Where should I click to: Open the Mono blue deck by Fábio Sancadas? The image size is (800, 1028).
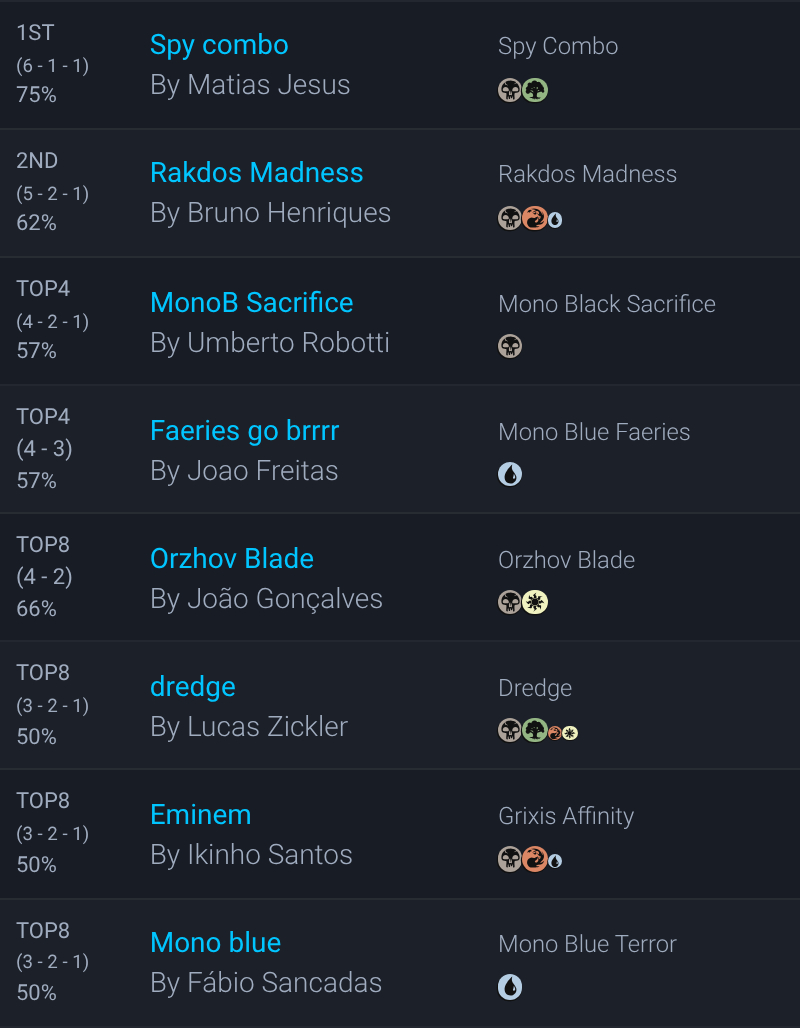click(x=215, y=943)
